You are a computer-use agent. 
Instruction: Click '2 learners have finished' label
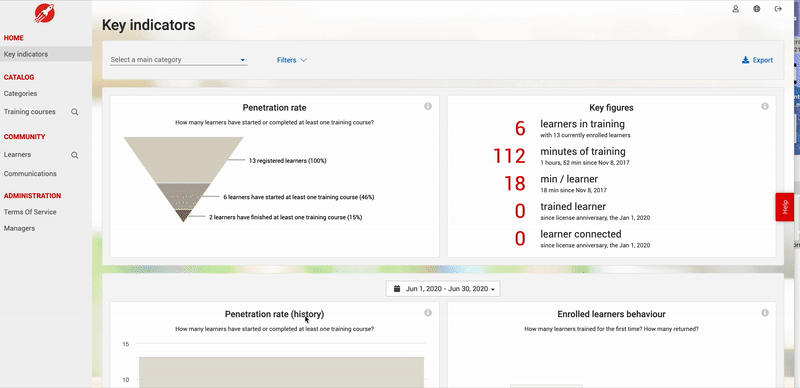[286, 217]
